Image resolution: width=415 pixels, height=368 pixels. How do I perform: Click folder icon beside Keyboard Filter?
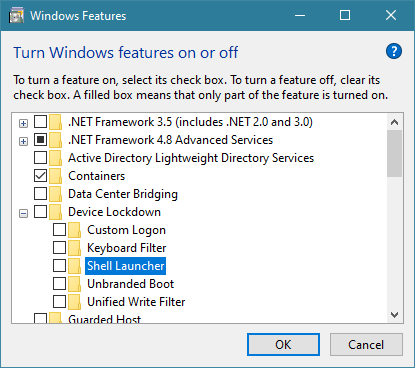click(x=74, y=248)
